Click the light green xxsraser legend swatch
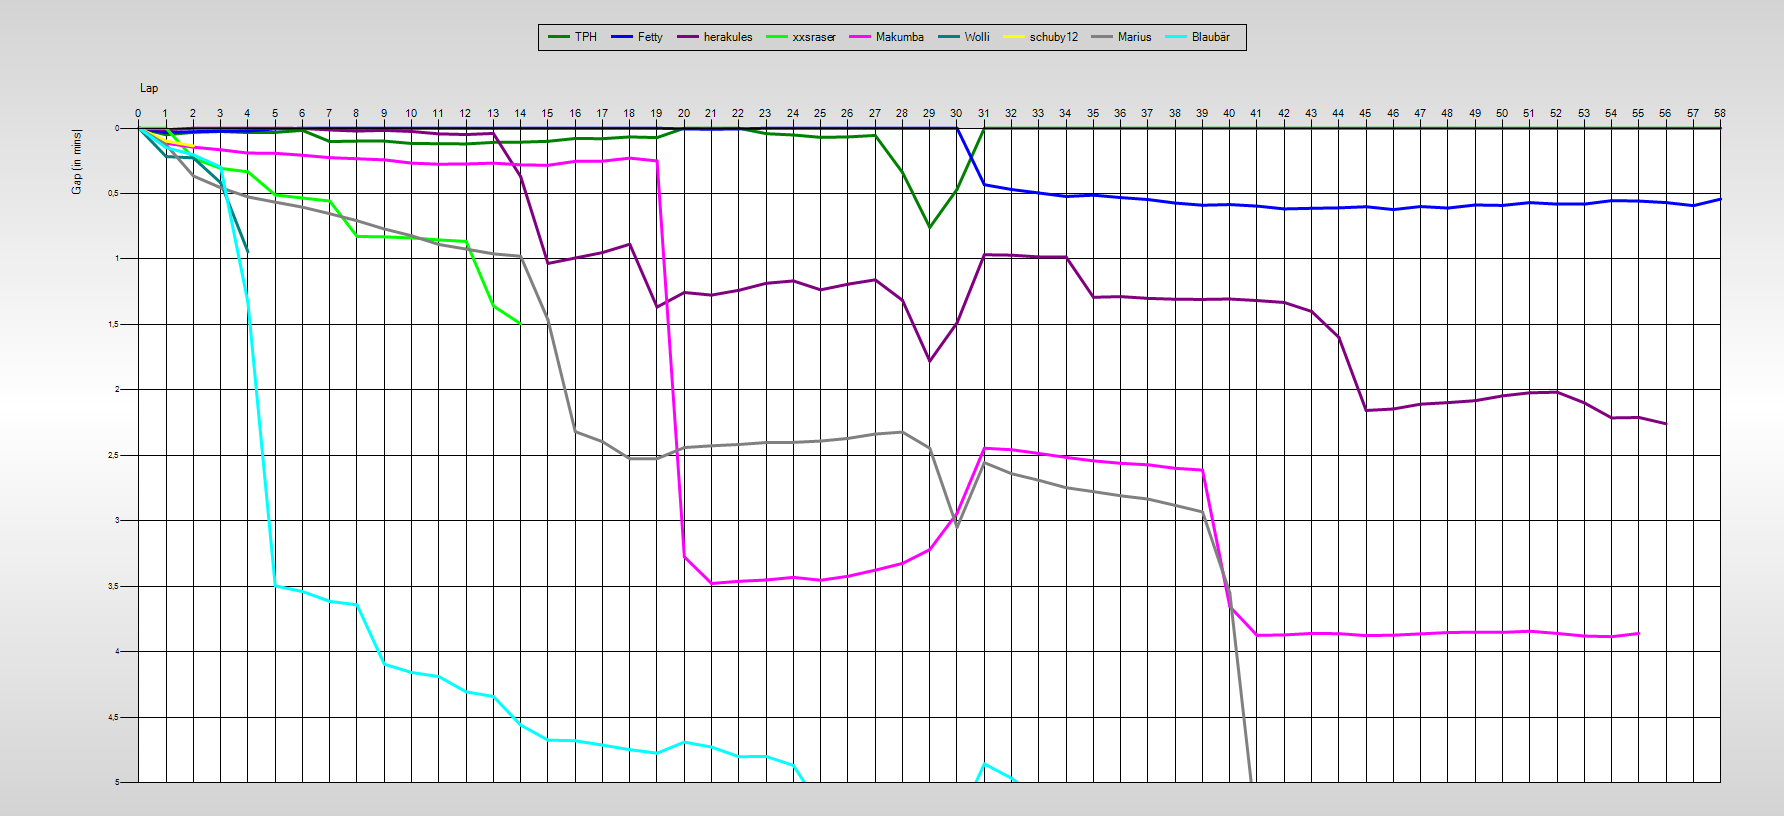Screen dimensions: 1784x816 [x=777, y=37]
